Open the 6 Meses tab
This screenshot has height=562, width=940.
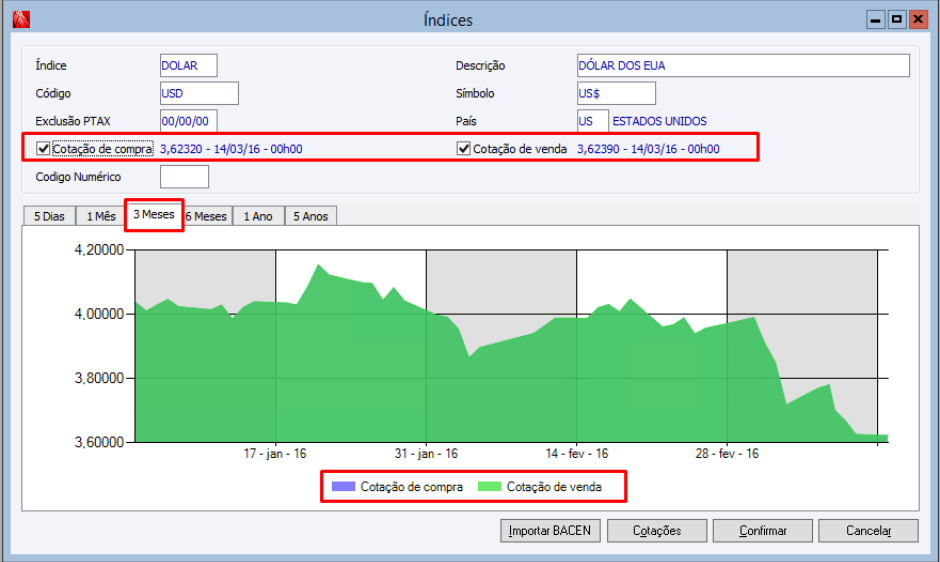(x=207, y=217)
